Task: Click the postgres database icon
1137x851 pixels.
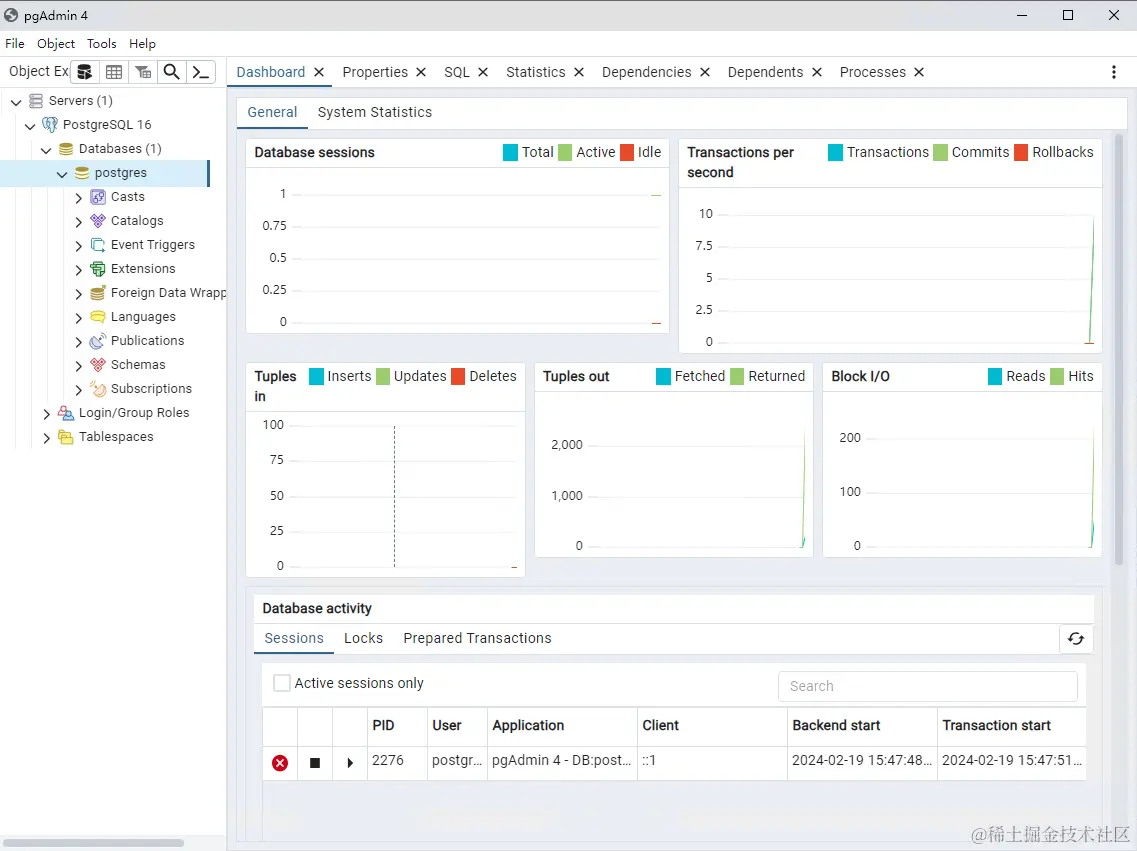Action: (82, 173)
